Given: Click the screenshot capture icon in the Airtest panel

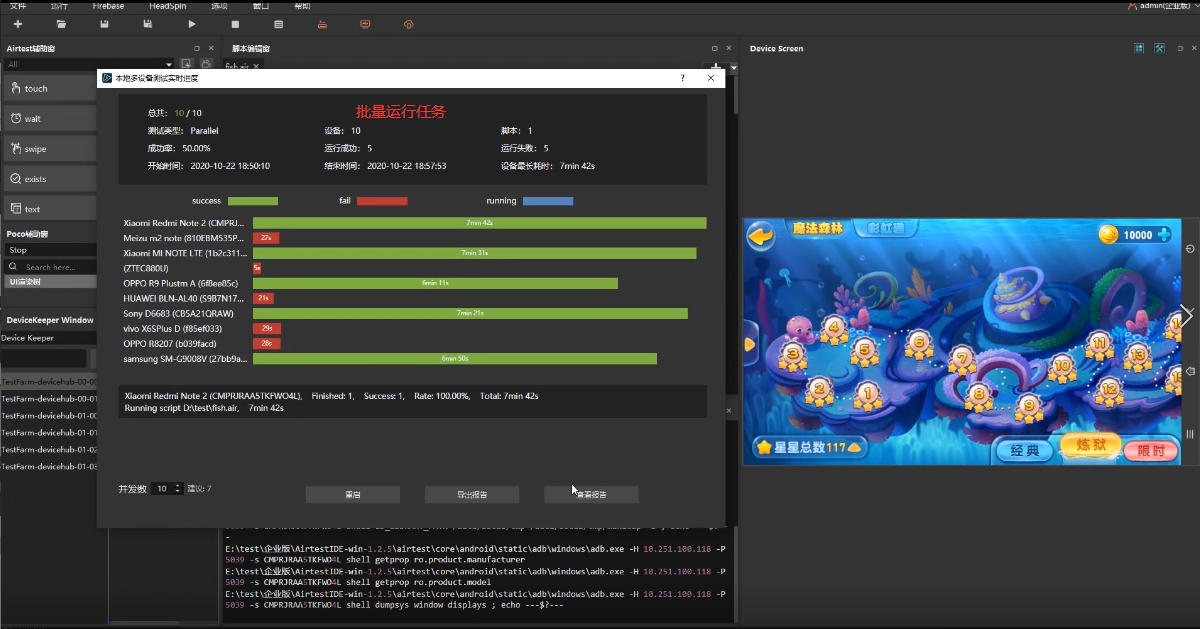Looking at the screenshot, I should point(186,64).
